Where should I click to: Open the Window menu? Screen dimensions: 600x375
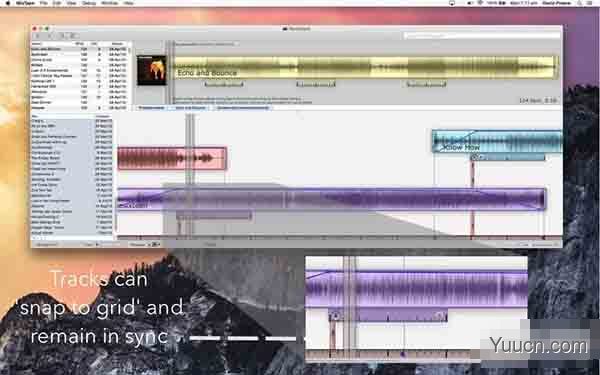pyautogui.click(x=109, y=3)
